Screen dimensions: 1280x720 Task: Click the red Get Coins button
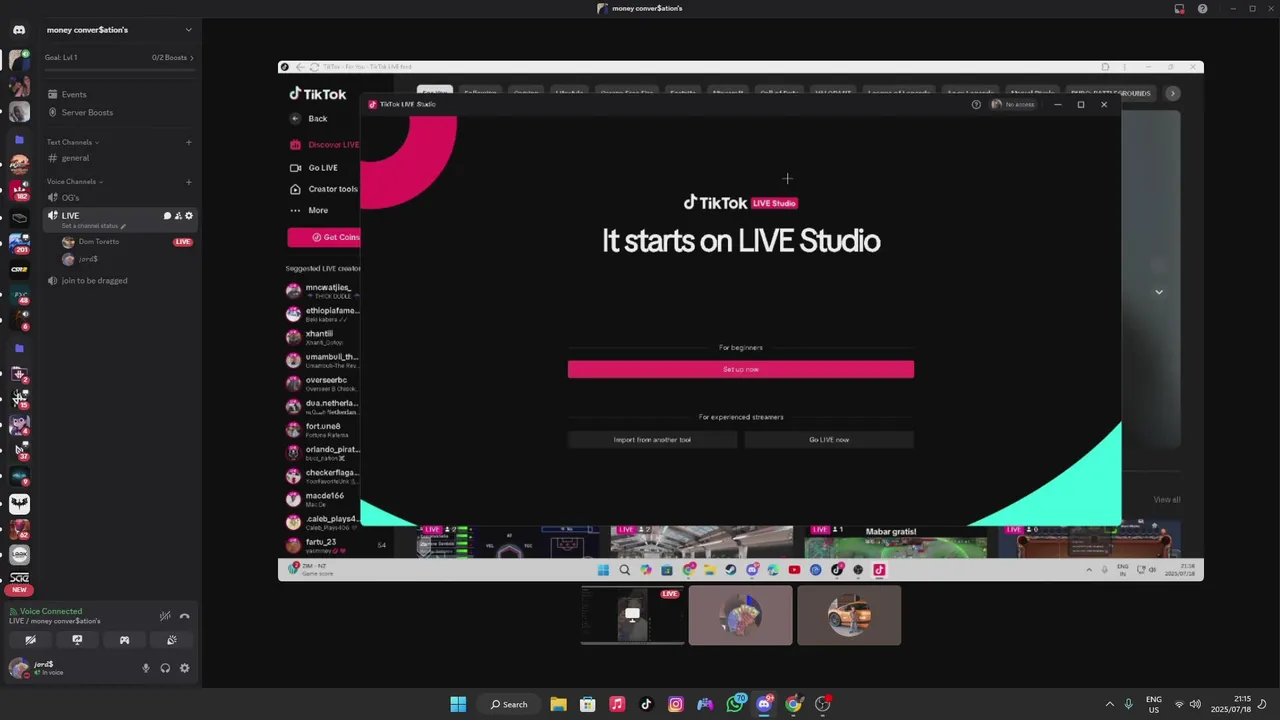click(324, 237)
